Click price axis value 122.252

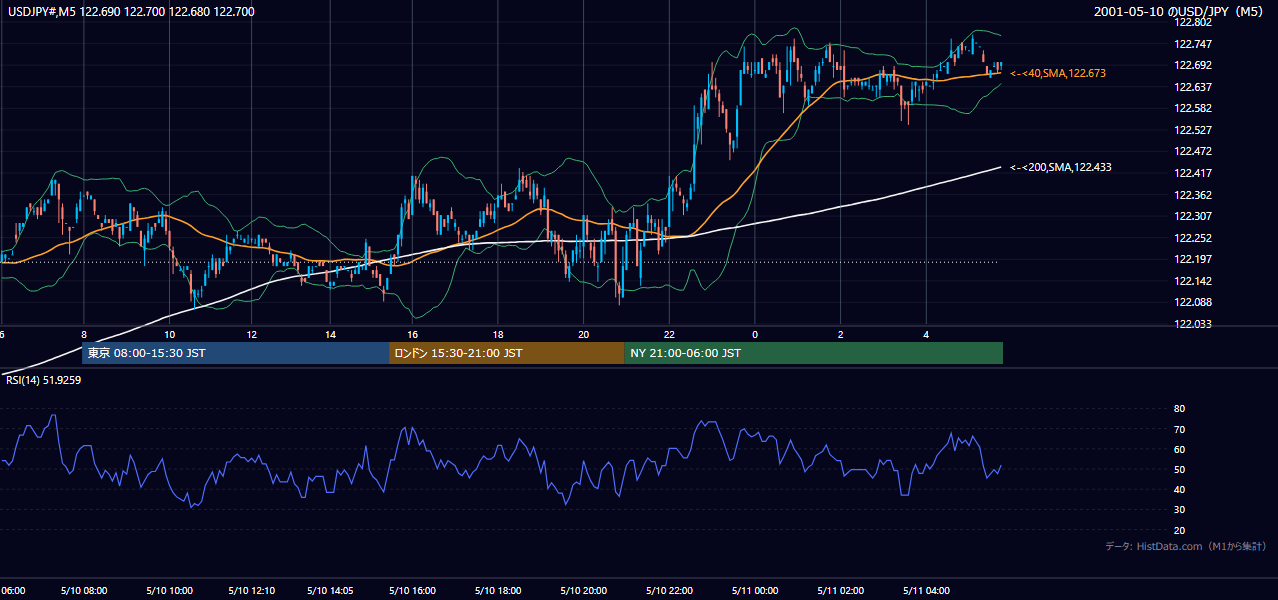click(x=1195, y=238)
